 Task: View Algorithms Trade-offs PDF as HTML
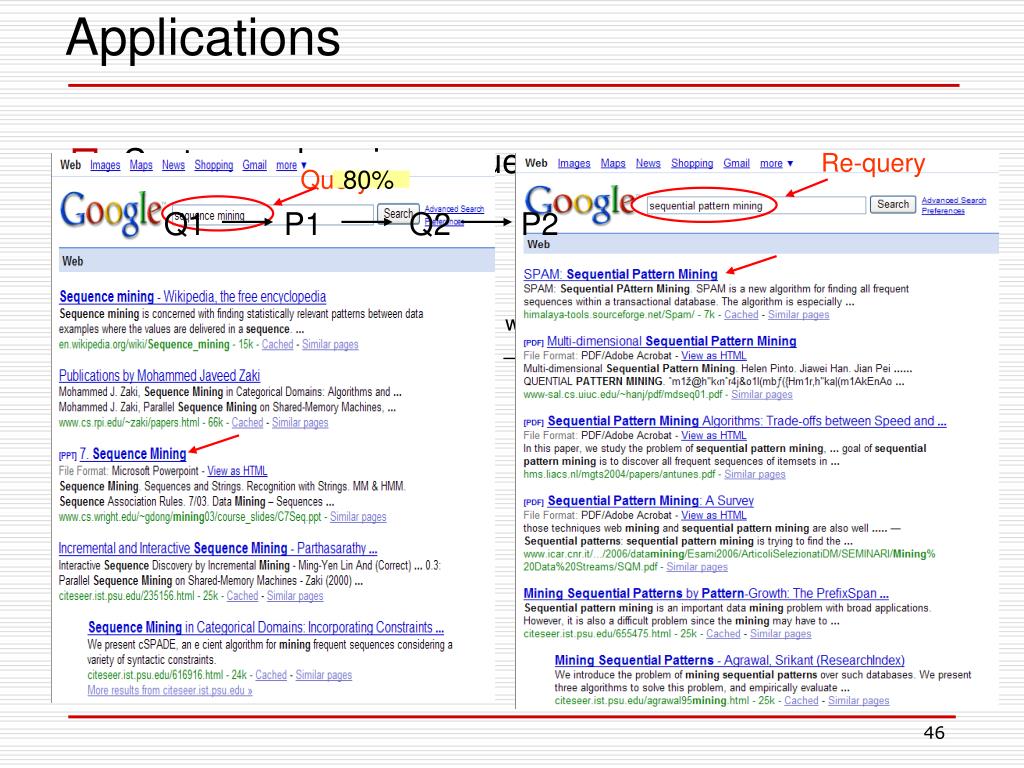(714, 436)
